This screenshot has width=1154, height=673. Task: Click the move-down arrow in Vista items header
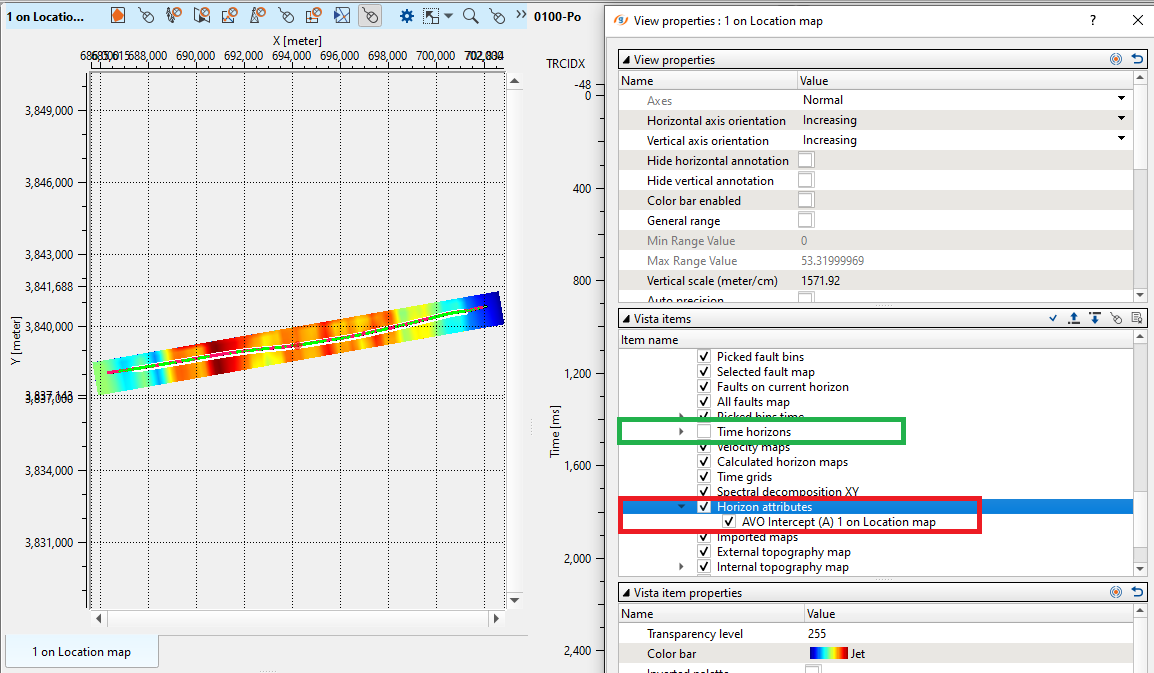coord(1095,317)
